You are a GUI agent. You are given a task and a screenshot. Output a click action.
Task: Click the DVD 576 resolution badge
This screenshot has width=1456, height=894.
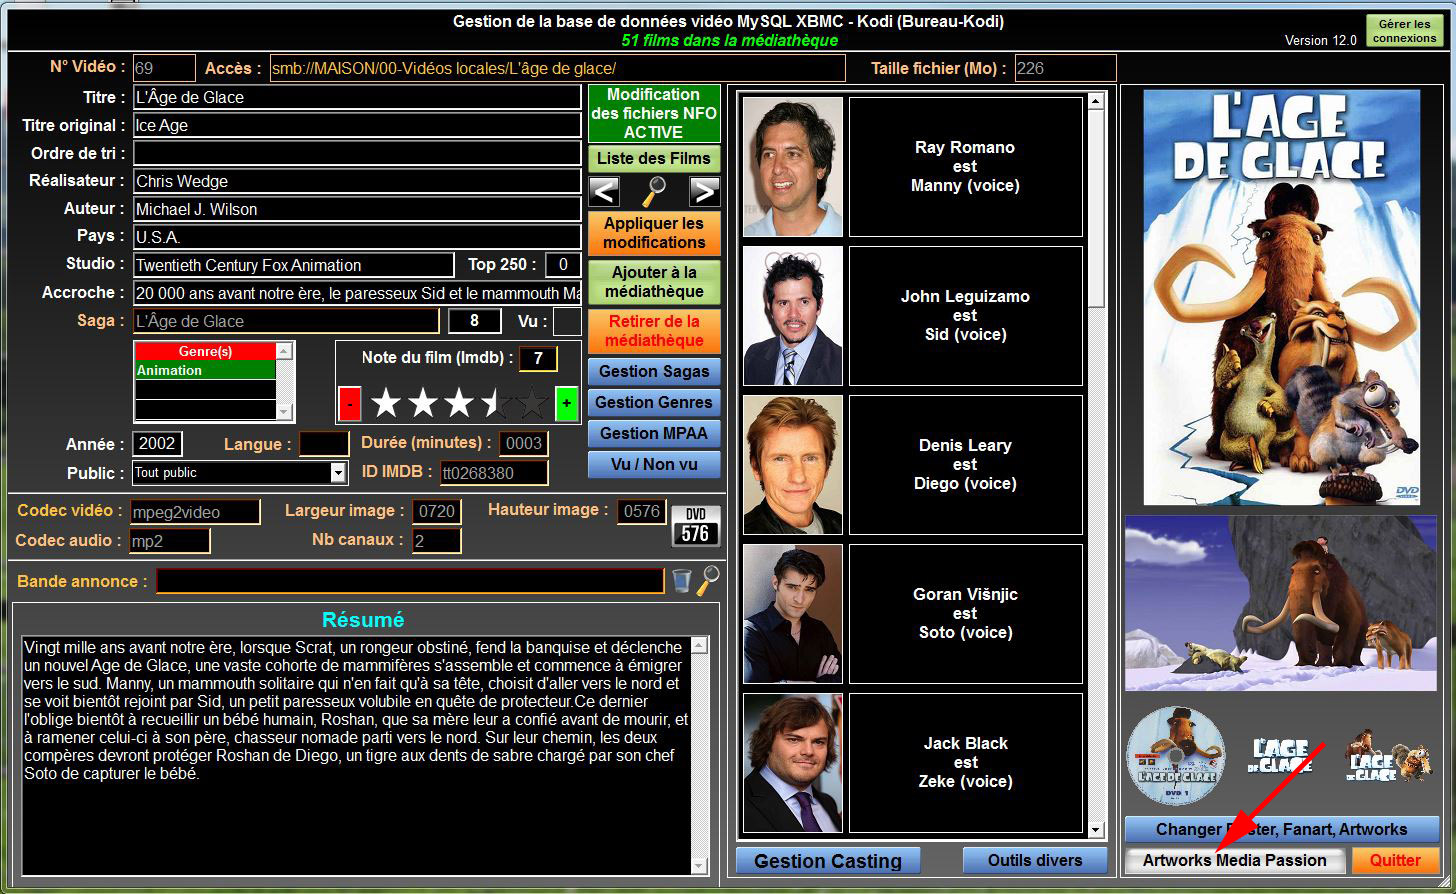(695, 526)
